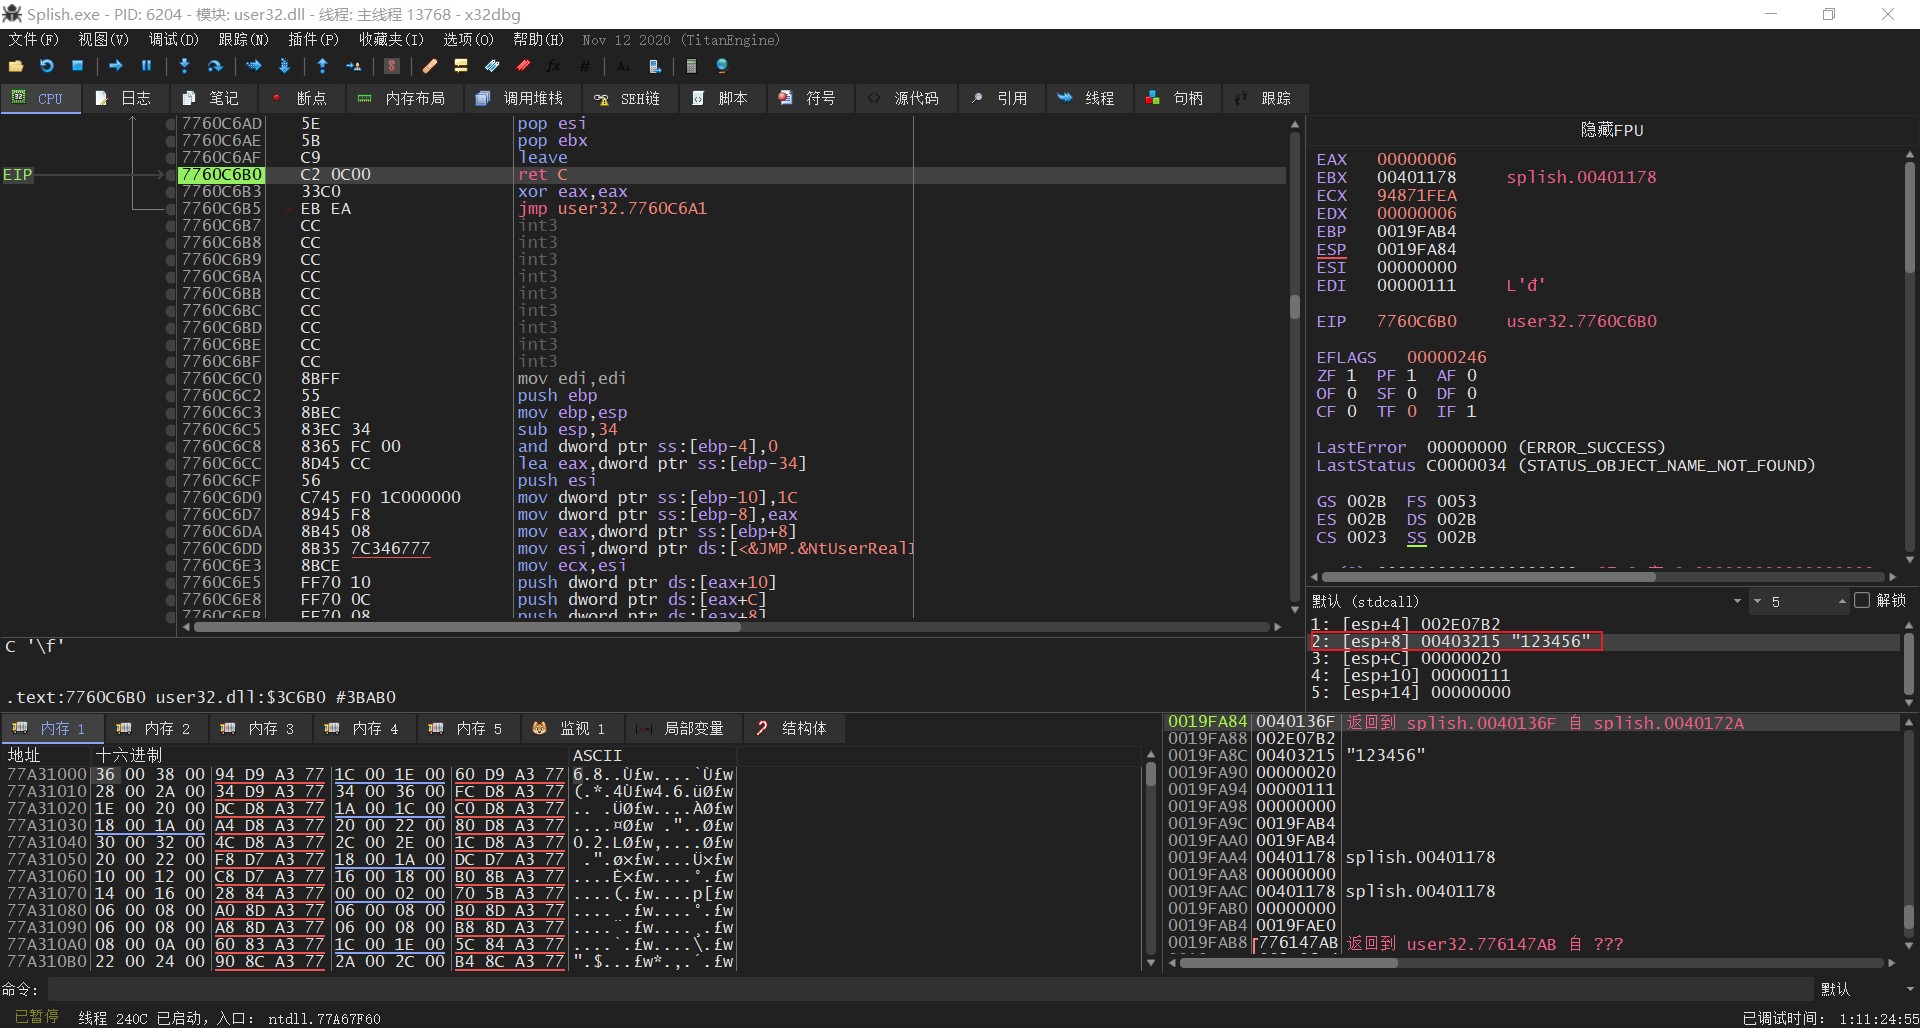The height and width of the screenshot is (1028, 1920).
Task: Open the 调试(D) debug menu
Action: [173, 40]
